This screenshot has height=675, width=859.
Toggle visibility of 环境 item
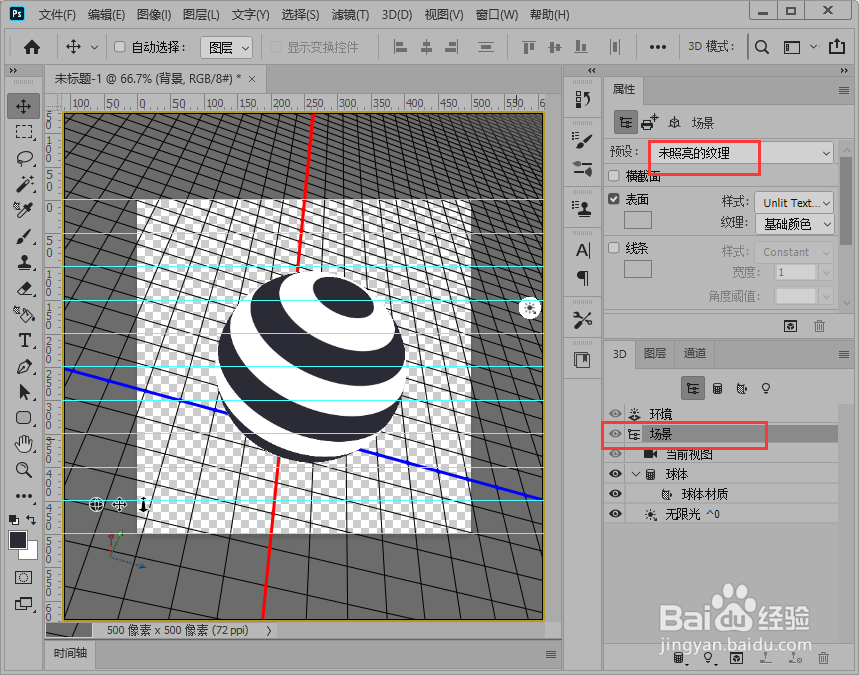tap(615, 414)
